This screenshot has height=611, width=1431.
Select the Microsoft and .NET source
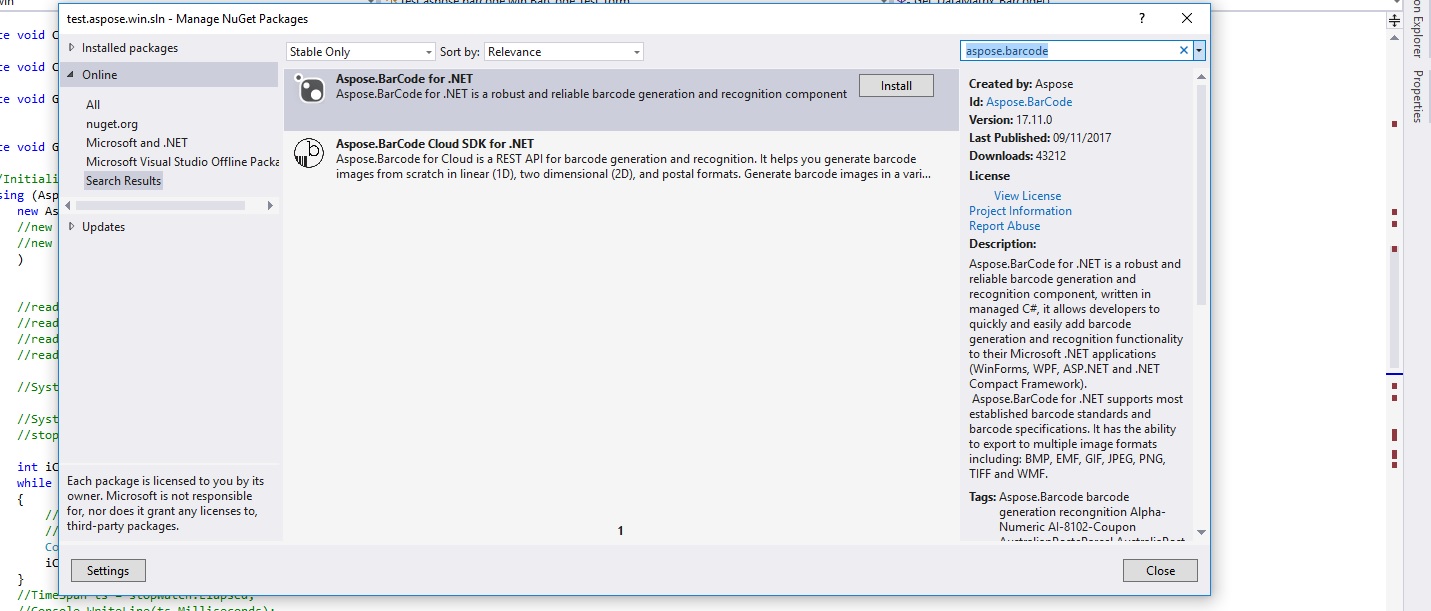click(x=137, y=142)
